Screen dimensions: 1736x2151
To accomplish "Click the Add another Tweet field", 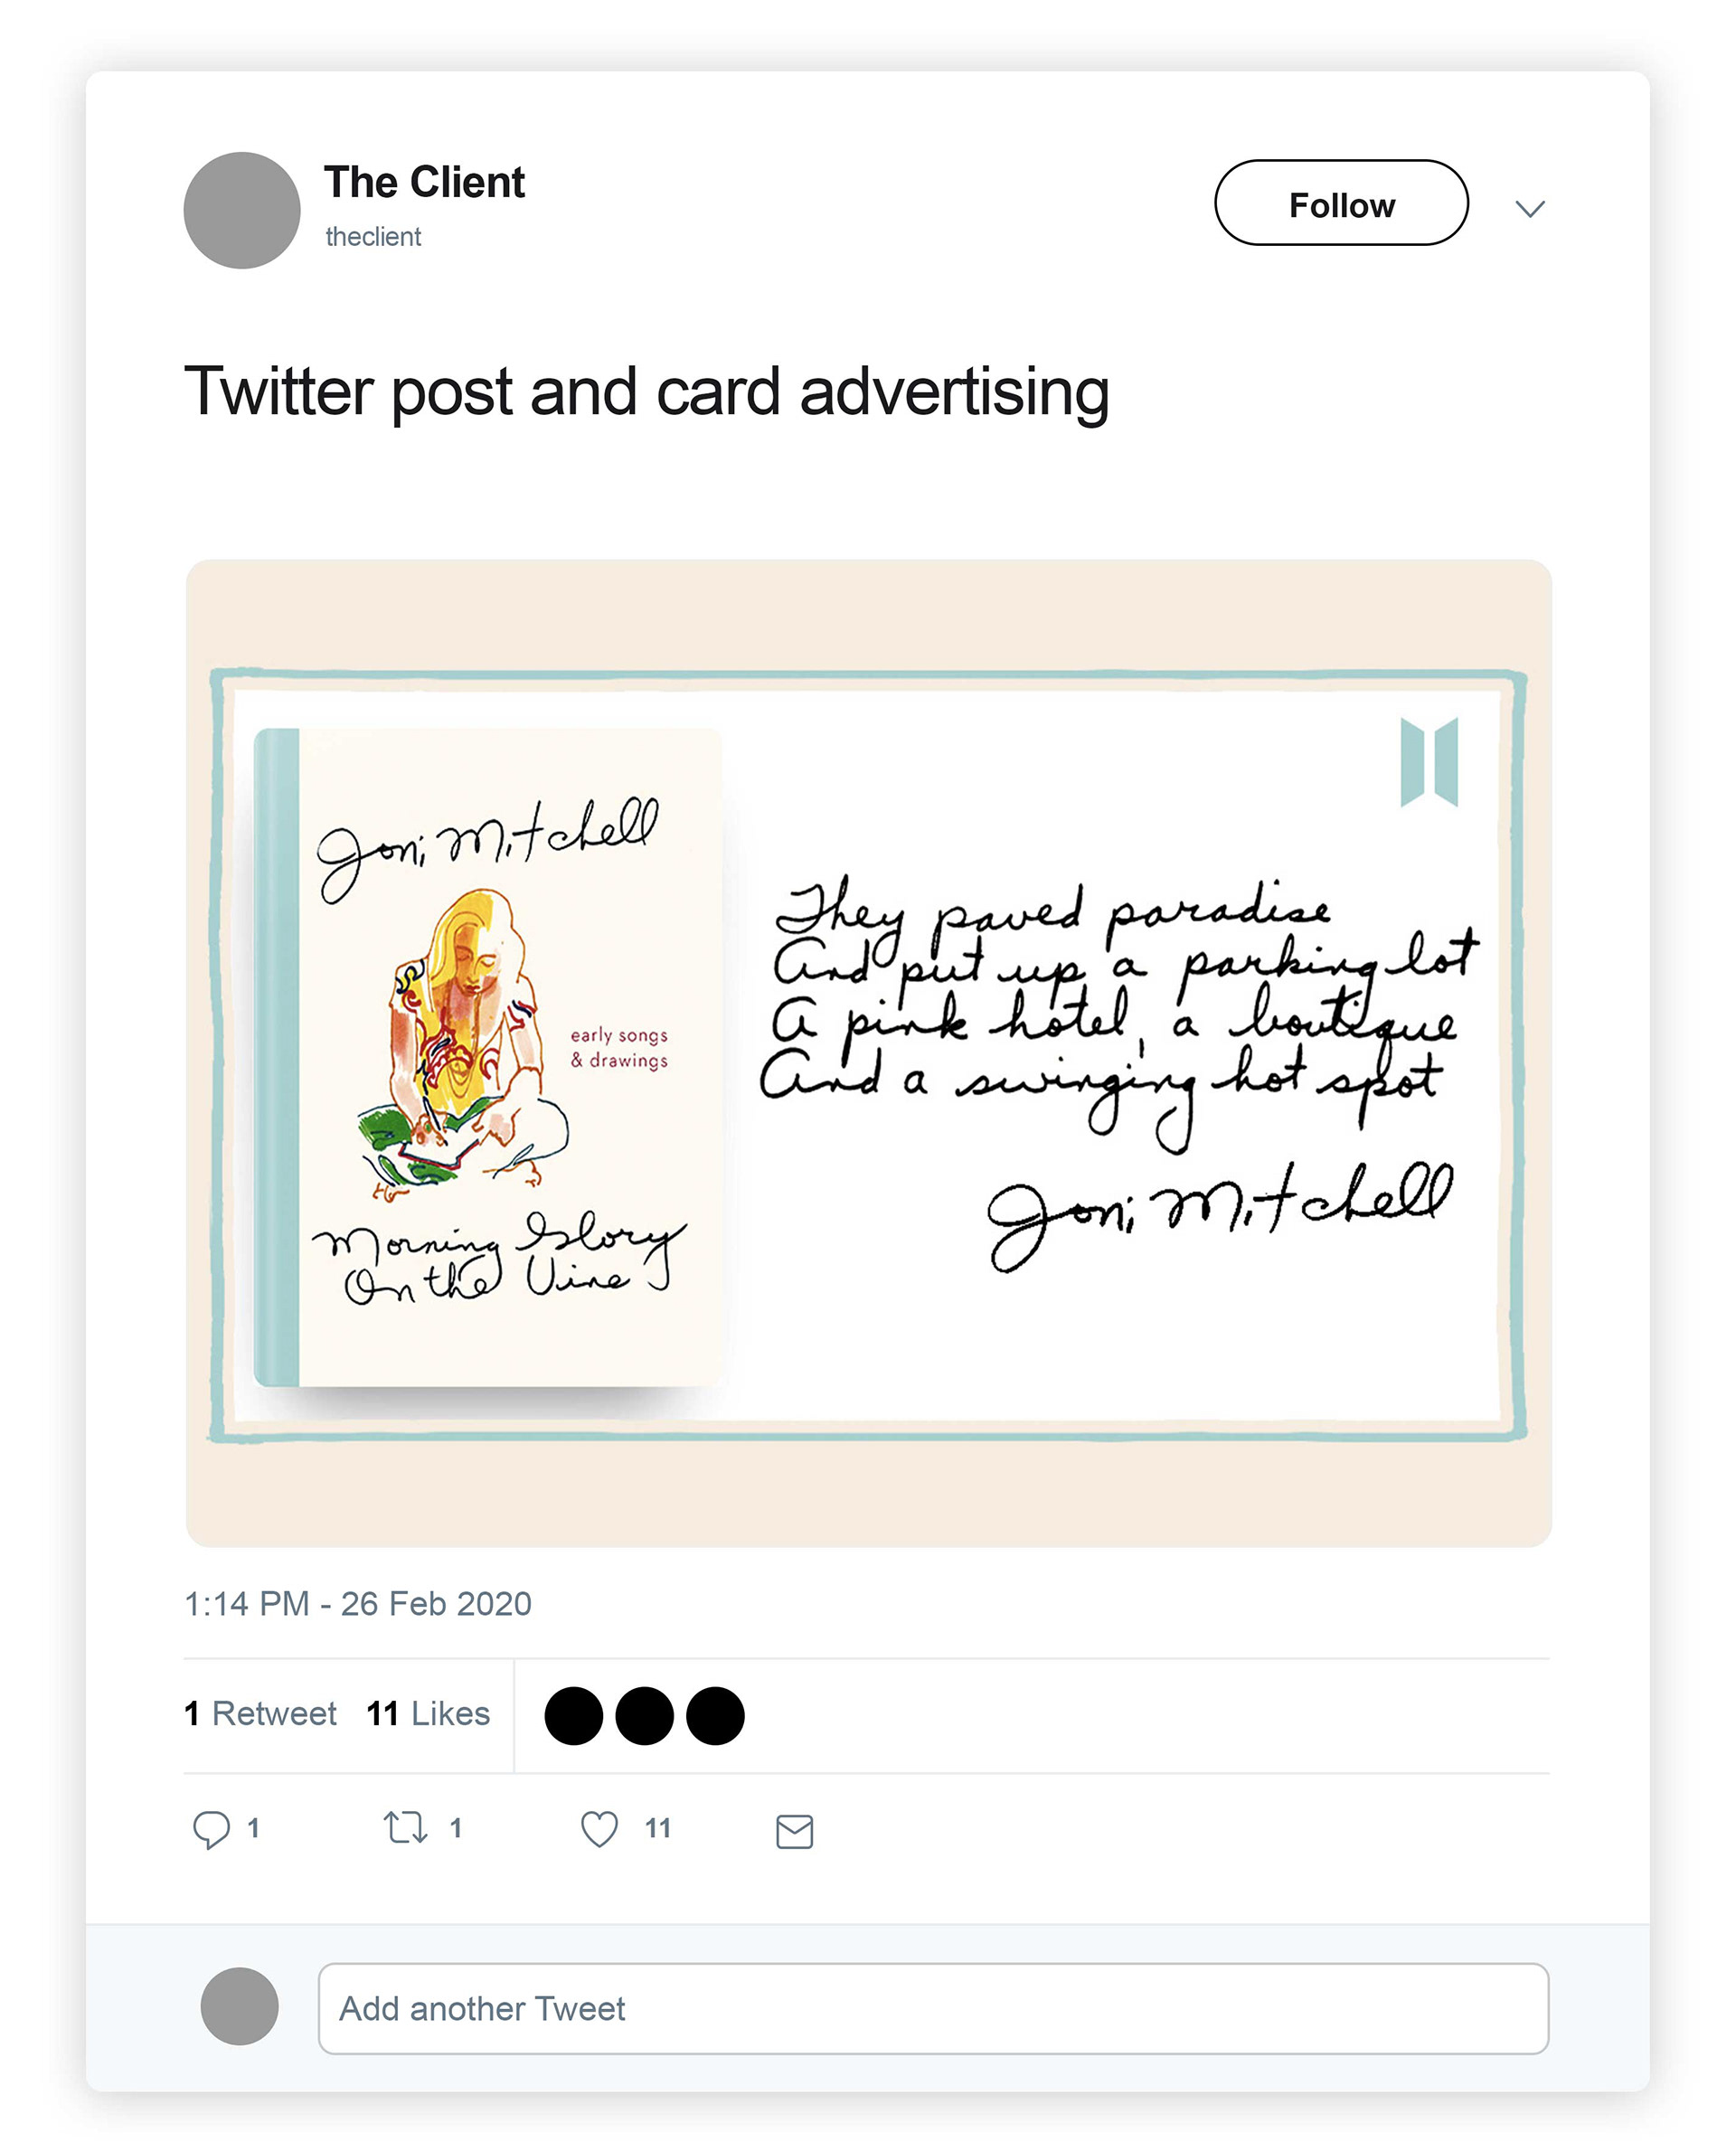I will click(933, 2008).
